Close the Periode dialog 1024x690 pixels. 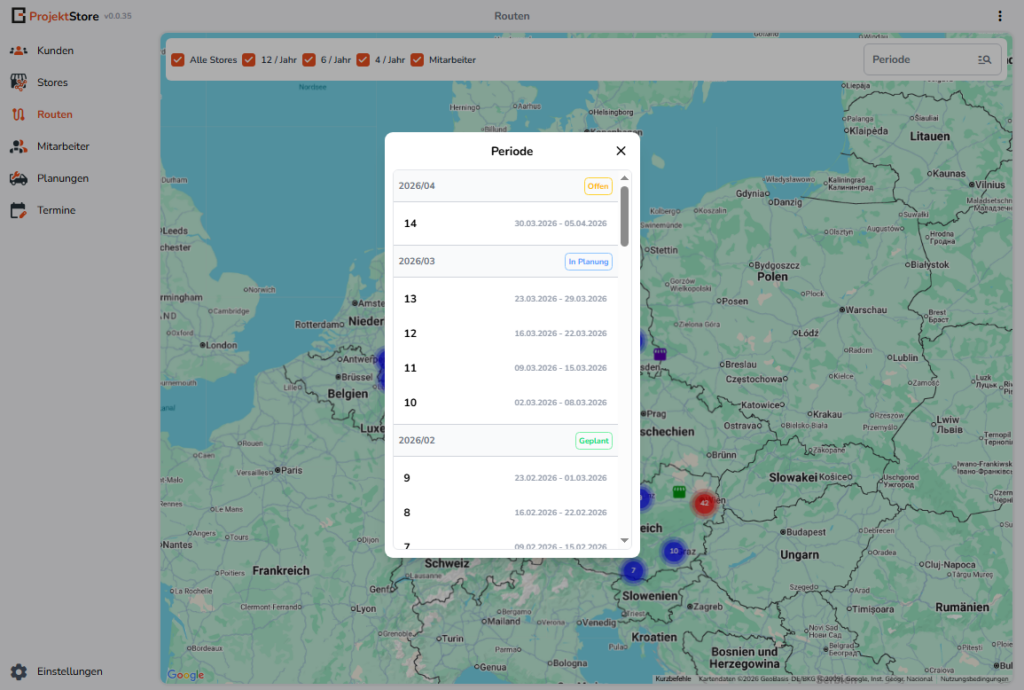(621, 151)
